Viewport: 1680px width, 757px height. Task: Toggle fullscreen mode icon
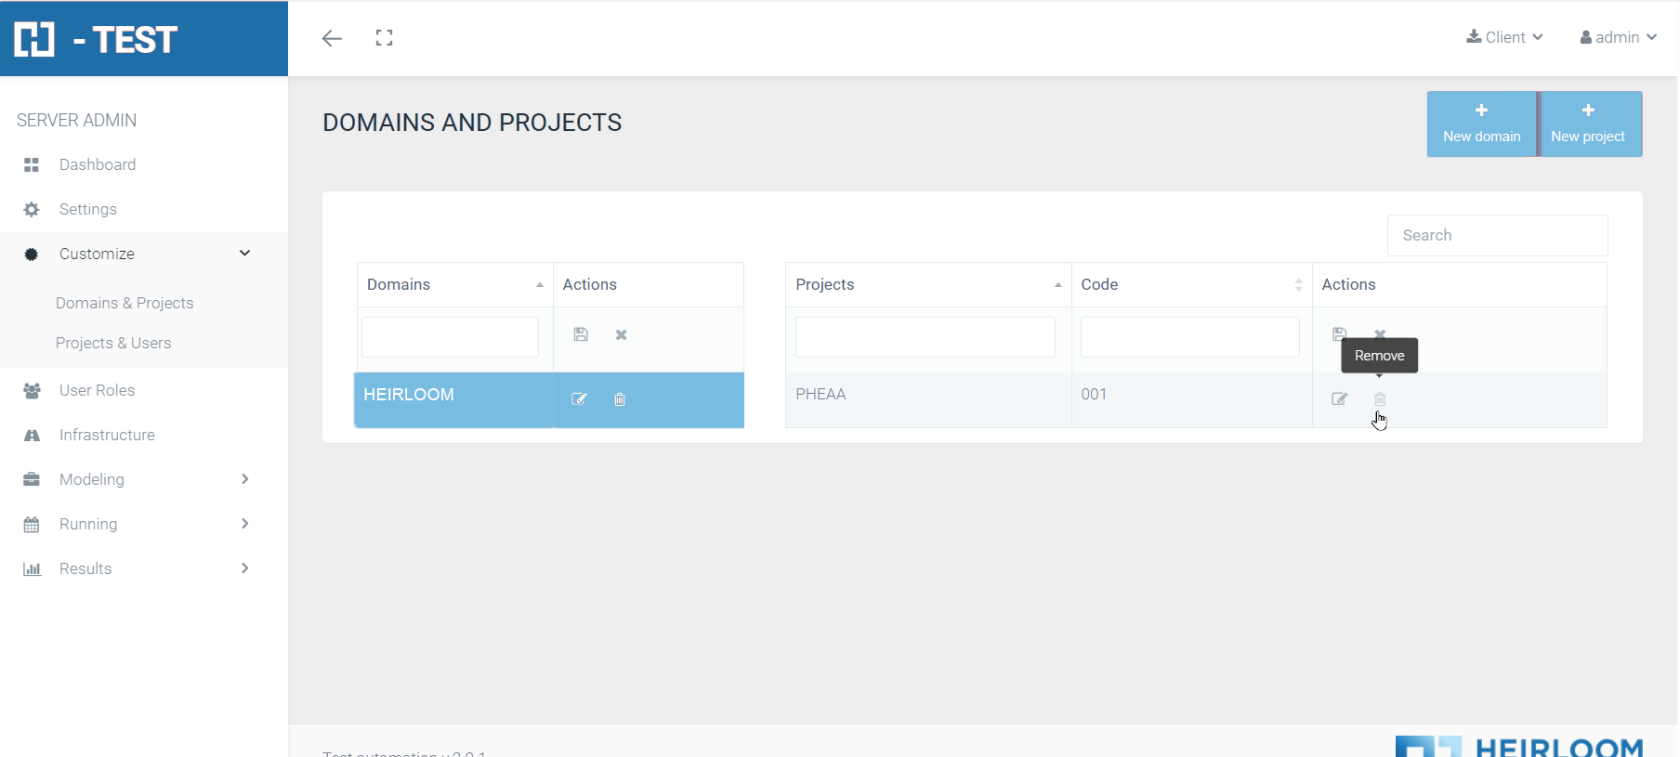[x=384, y=38]
